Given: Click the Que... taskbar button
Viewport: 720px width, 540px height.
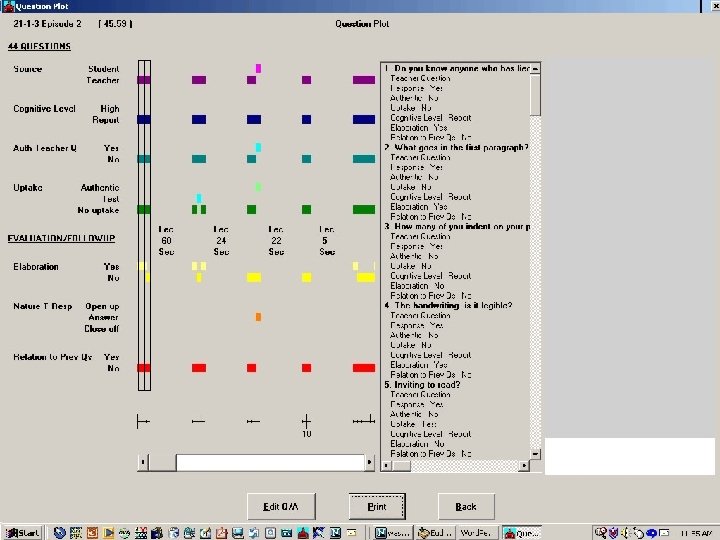Looking at the screenshot, I should coord(521,533).
